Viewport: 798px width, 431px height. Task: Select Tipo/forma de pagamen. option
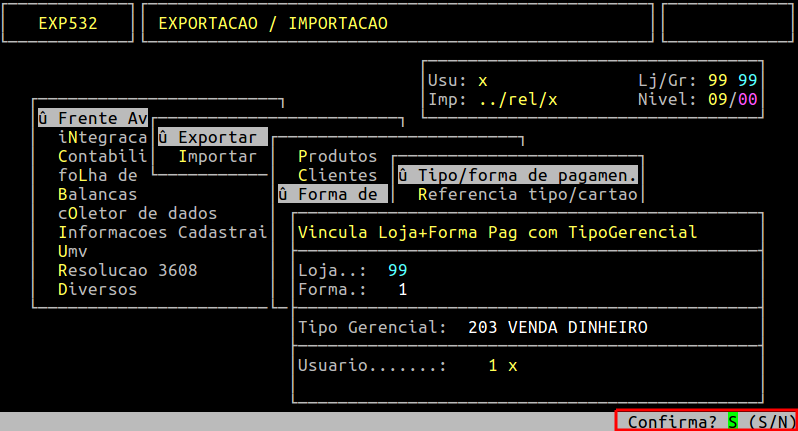coord(517,175)
